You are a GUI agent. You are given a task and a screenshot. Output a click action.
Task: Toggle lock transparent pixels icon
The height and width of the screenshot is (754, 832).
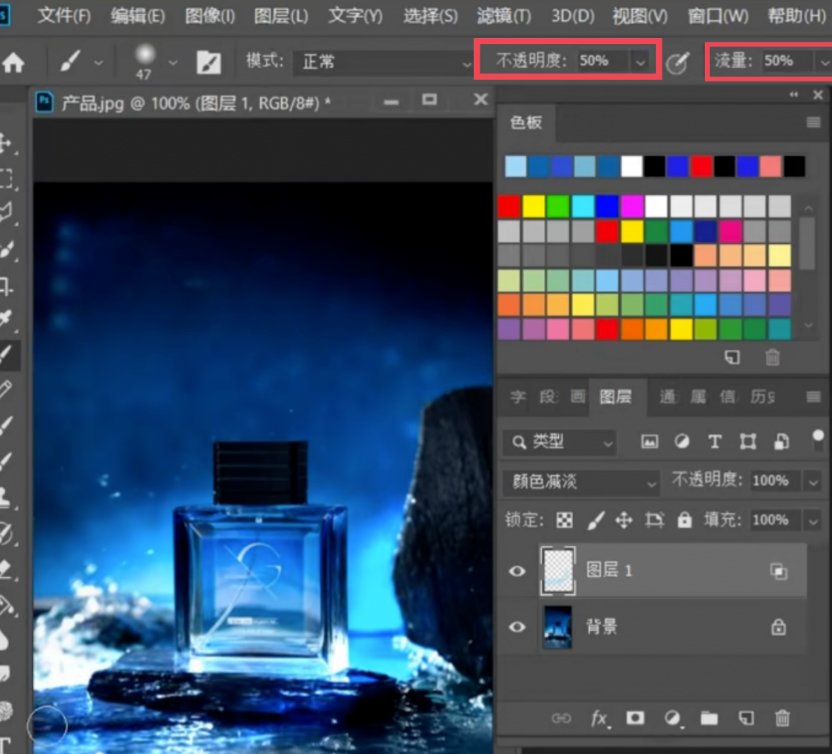pyautogui.click(x=564, y=521)
